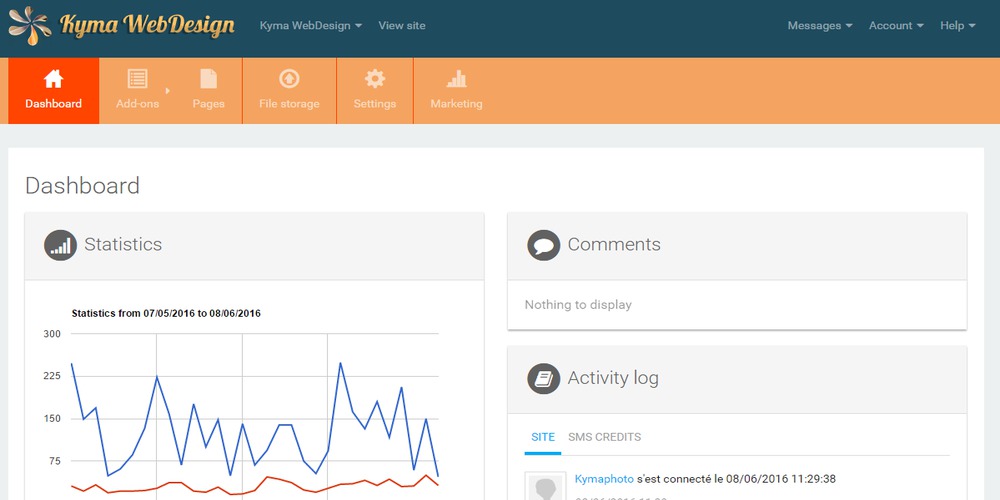Screen dimensions: 1000x500
Task: Open the Kymaphoto user link
Action: [x=604, y=479]
